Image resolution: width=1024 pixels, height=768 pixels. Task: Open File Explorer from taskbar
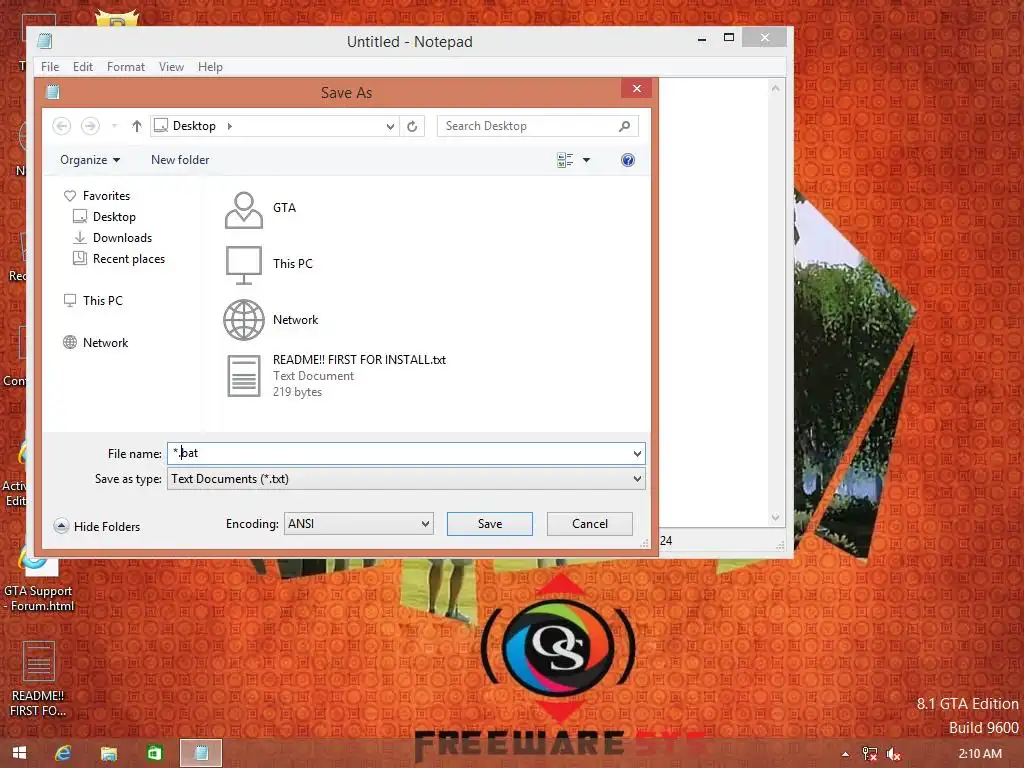point(108,753)
